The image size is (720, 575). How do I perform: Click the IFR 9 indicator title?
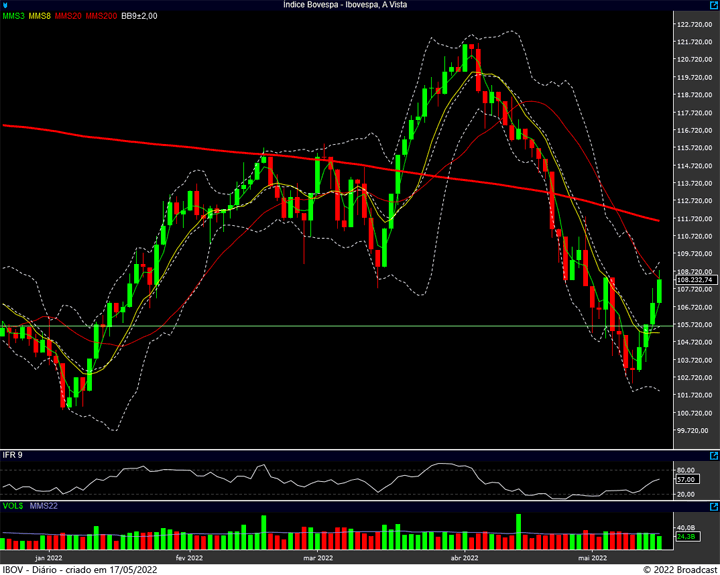point(13,455)
